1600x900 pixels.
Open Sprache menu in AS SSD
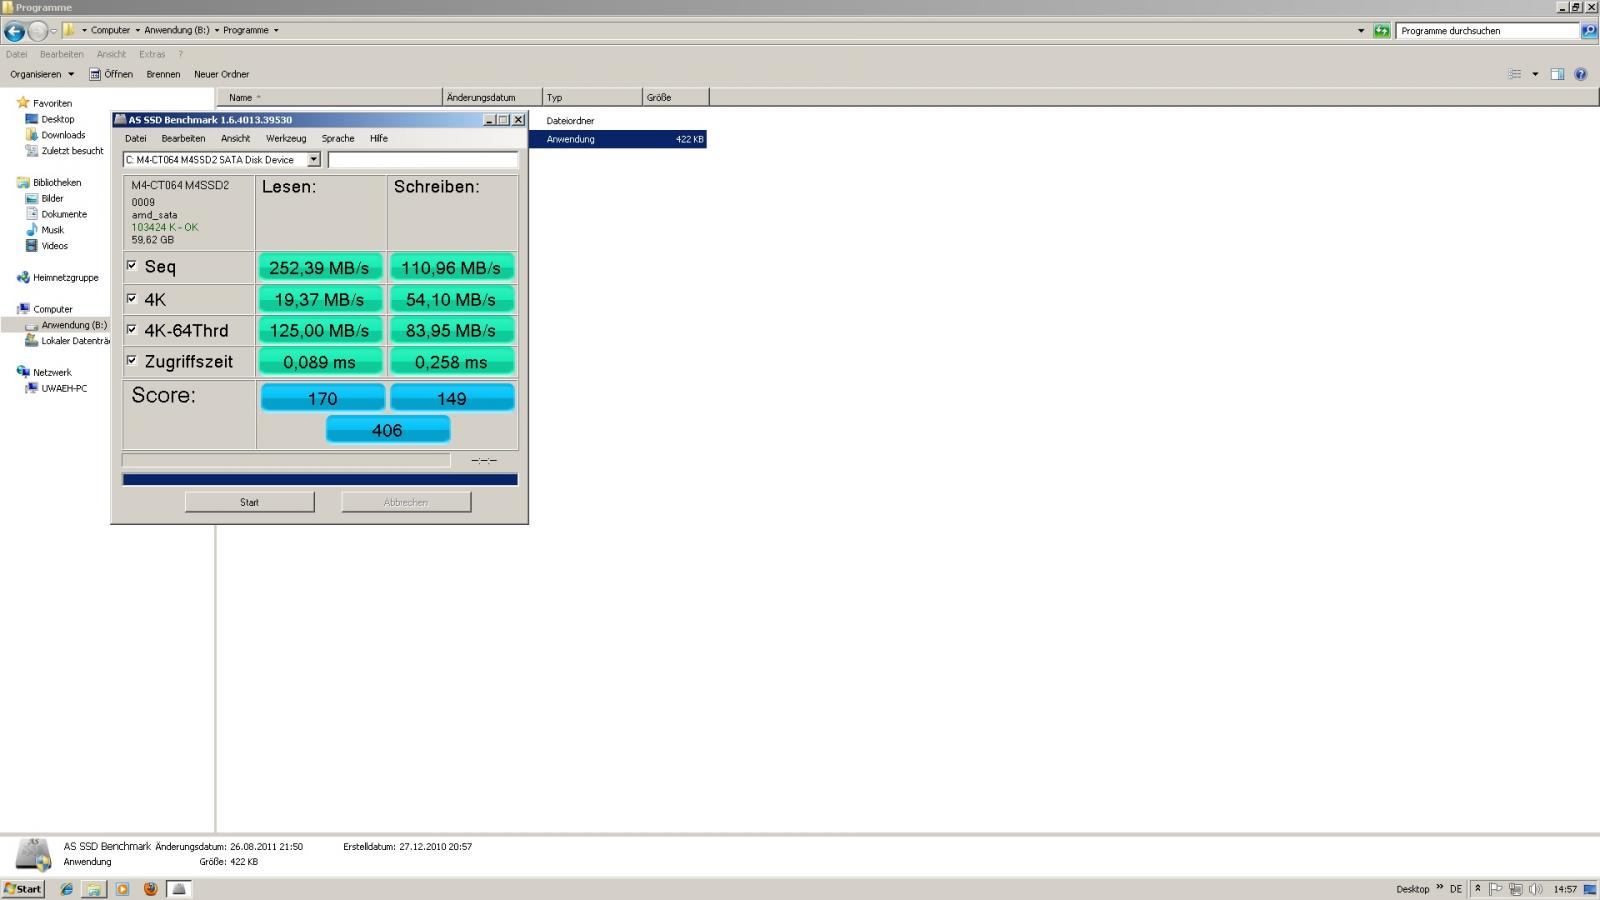click(x=338, y=139)
